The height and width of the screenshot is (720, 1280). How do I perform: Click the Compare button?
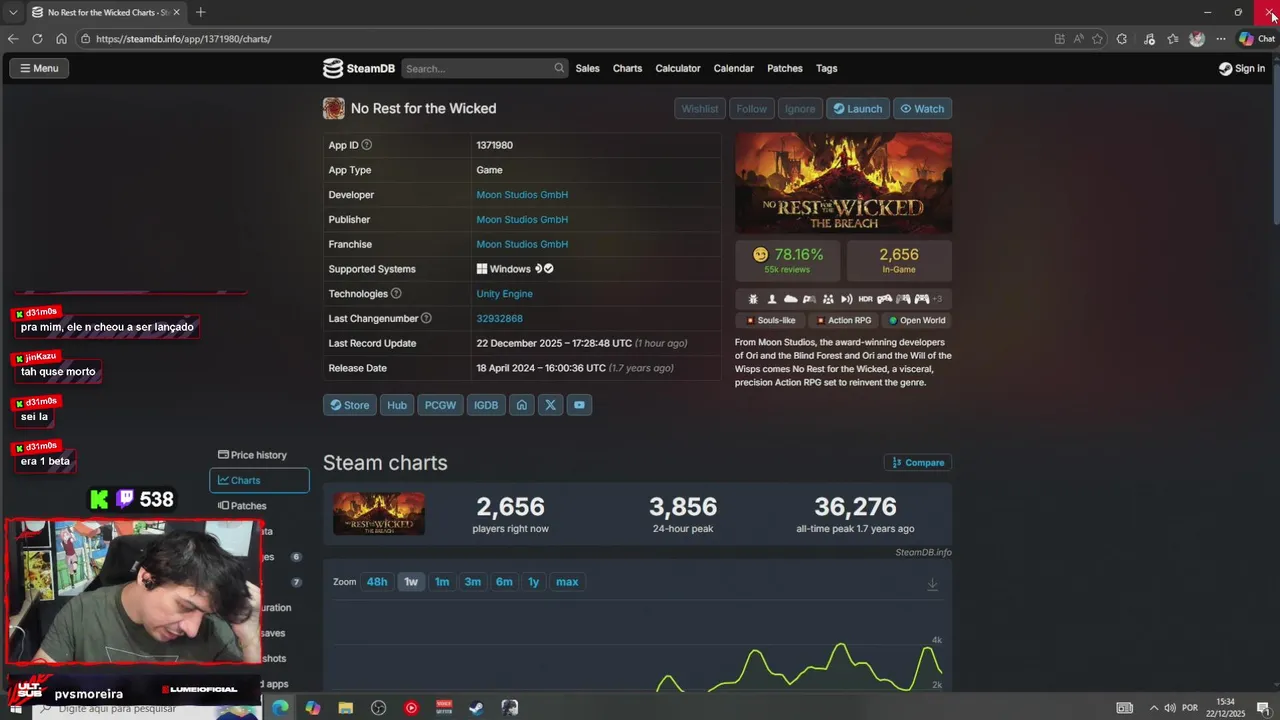coord(918,463)
